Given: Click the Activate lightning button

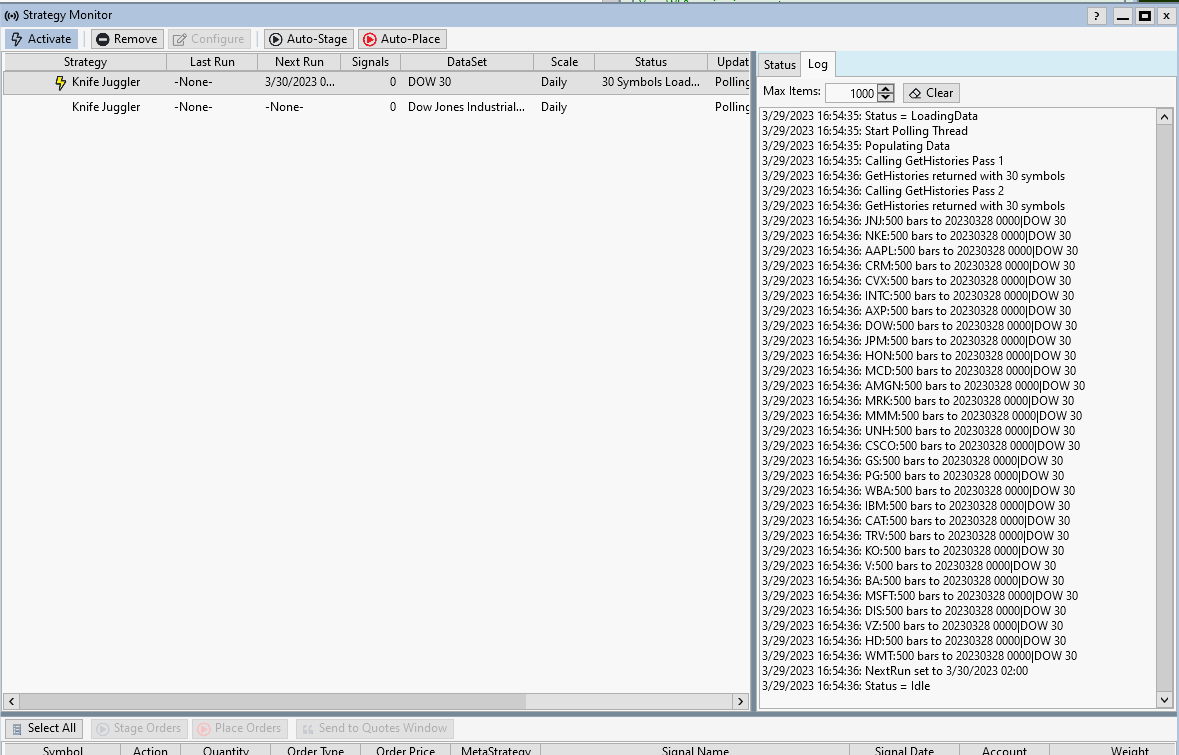Looking at the screenshot, I should tap(41, 39).
